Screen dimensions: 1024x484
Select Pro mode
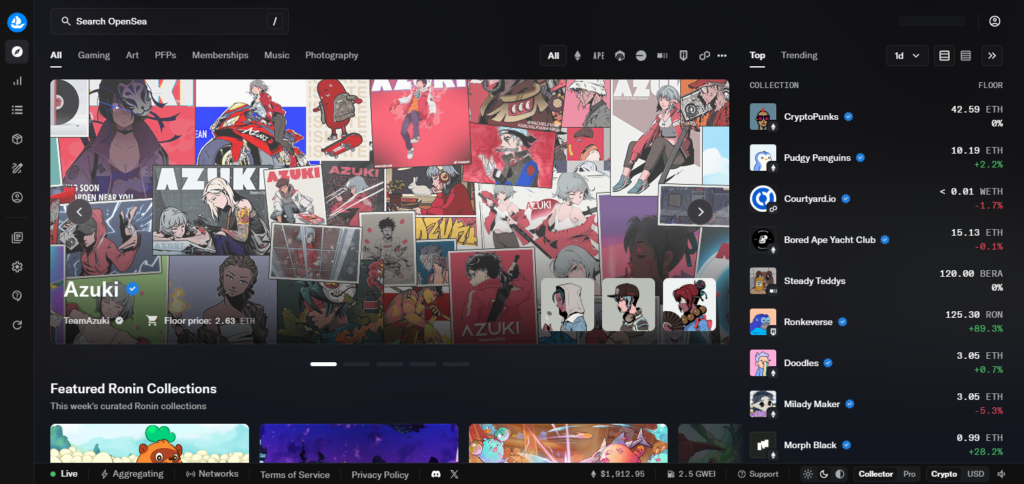(909, 474)
